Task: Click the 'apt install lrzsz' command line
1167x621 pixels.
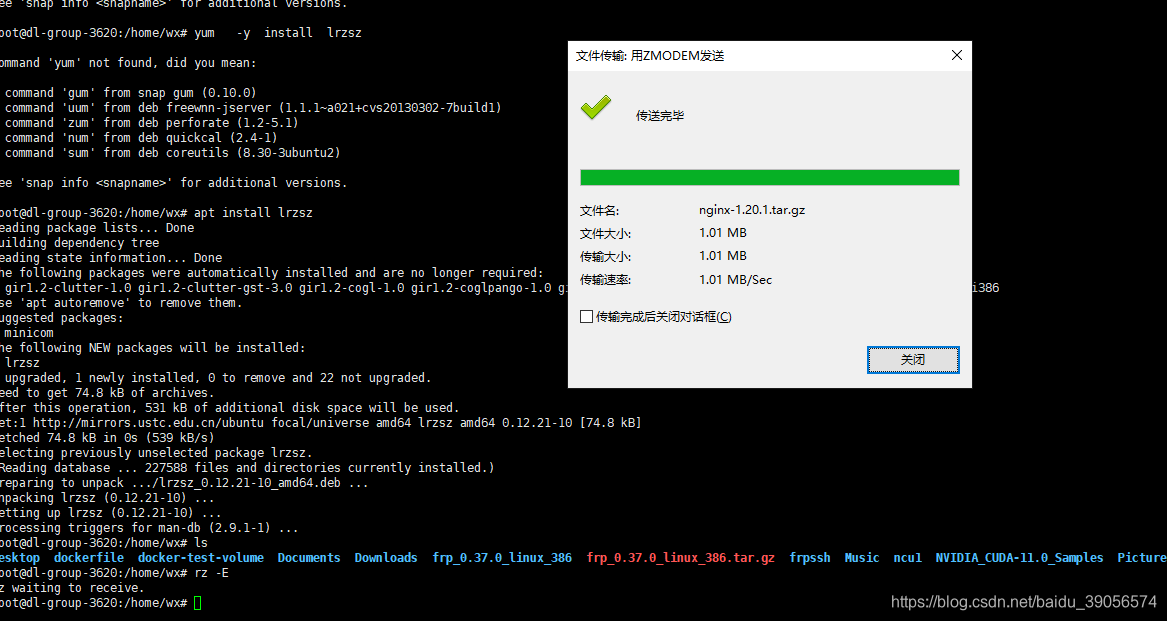Action: (x=156, y=212)
